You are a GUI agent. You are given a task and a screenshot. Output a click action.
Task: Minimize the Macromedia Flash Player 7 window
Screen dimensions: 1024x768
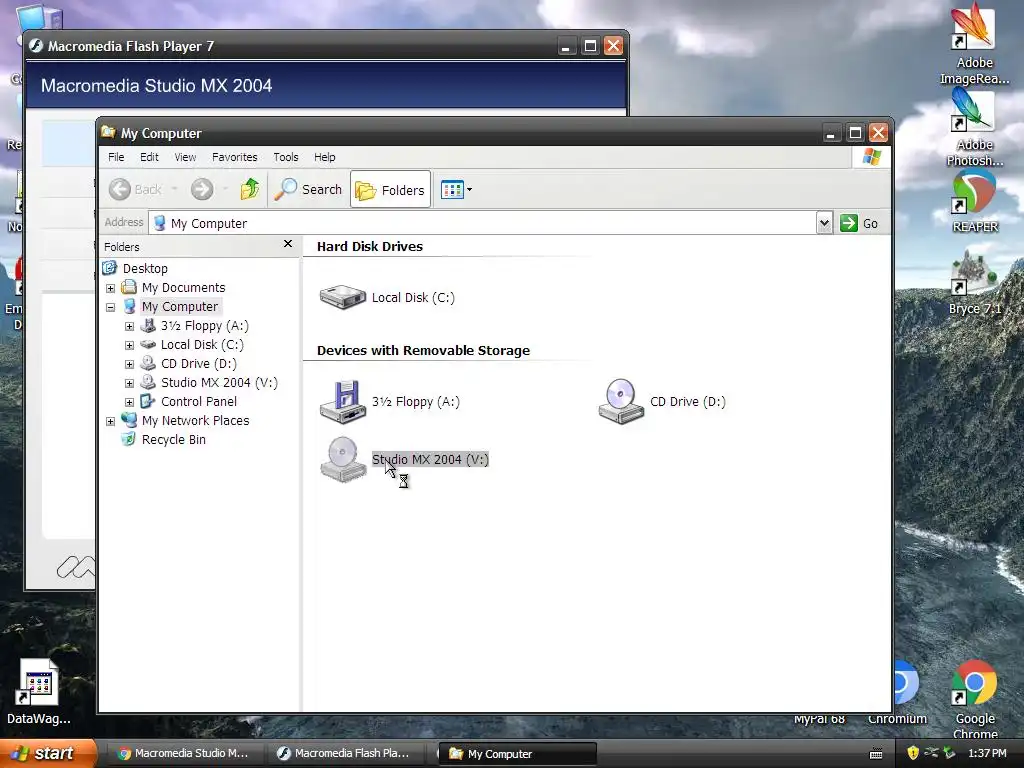click(x=566, y=46)
